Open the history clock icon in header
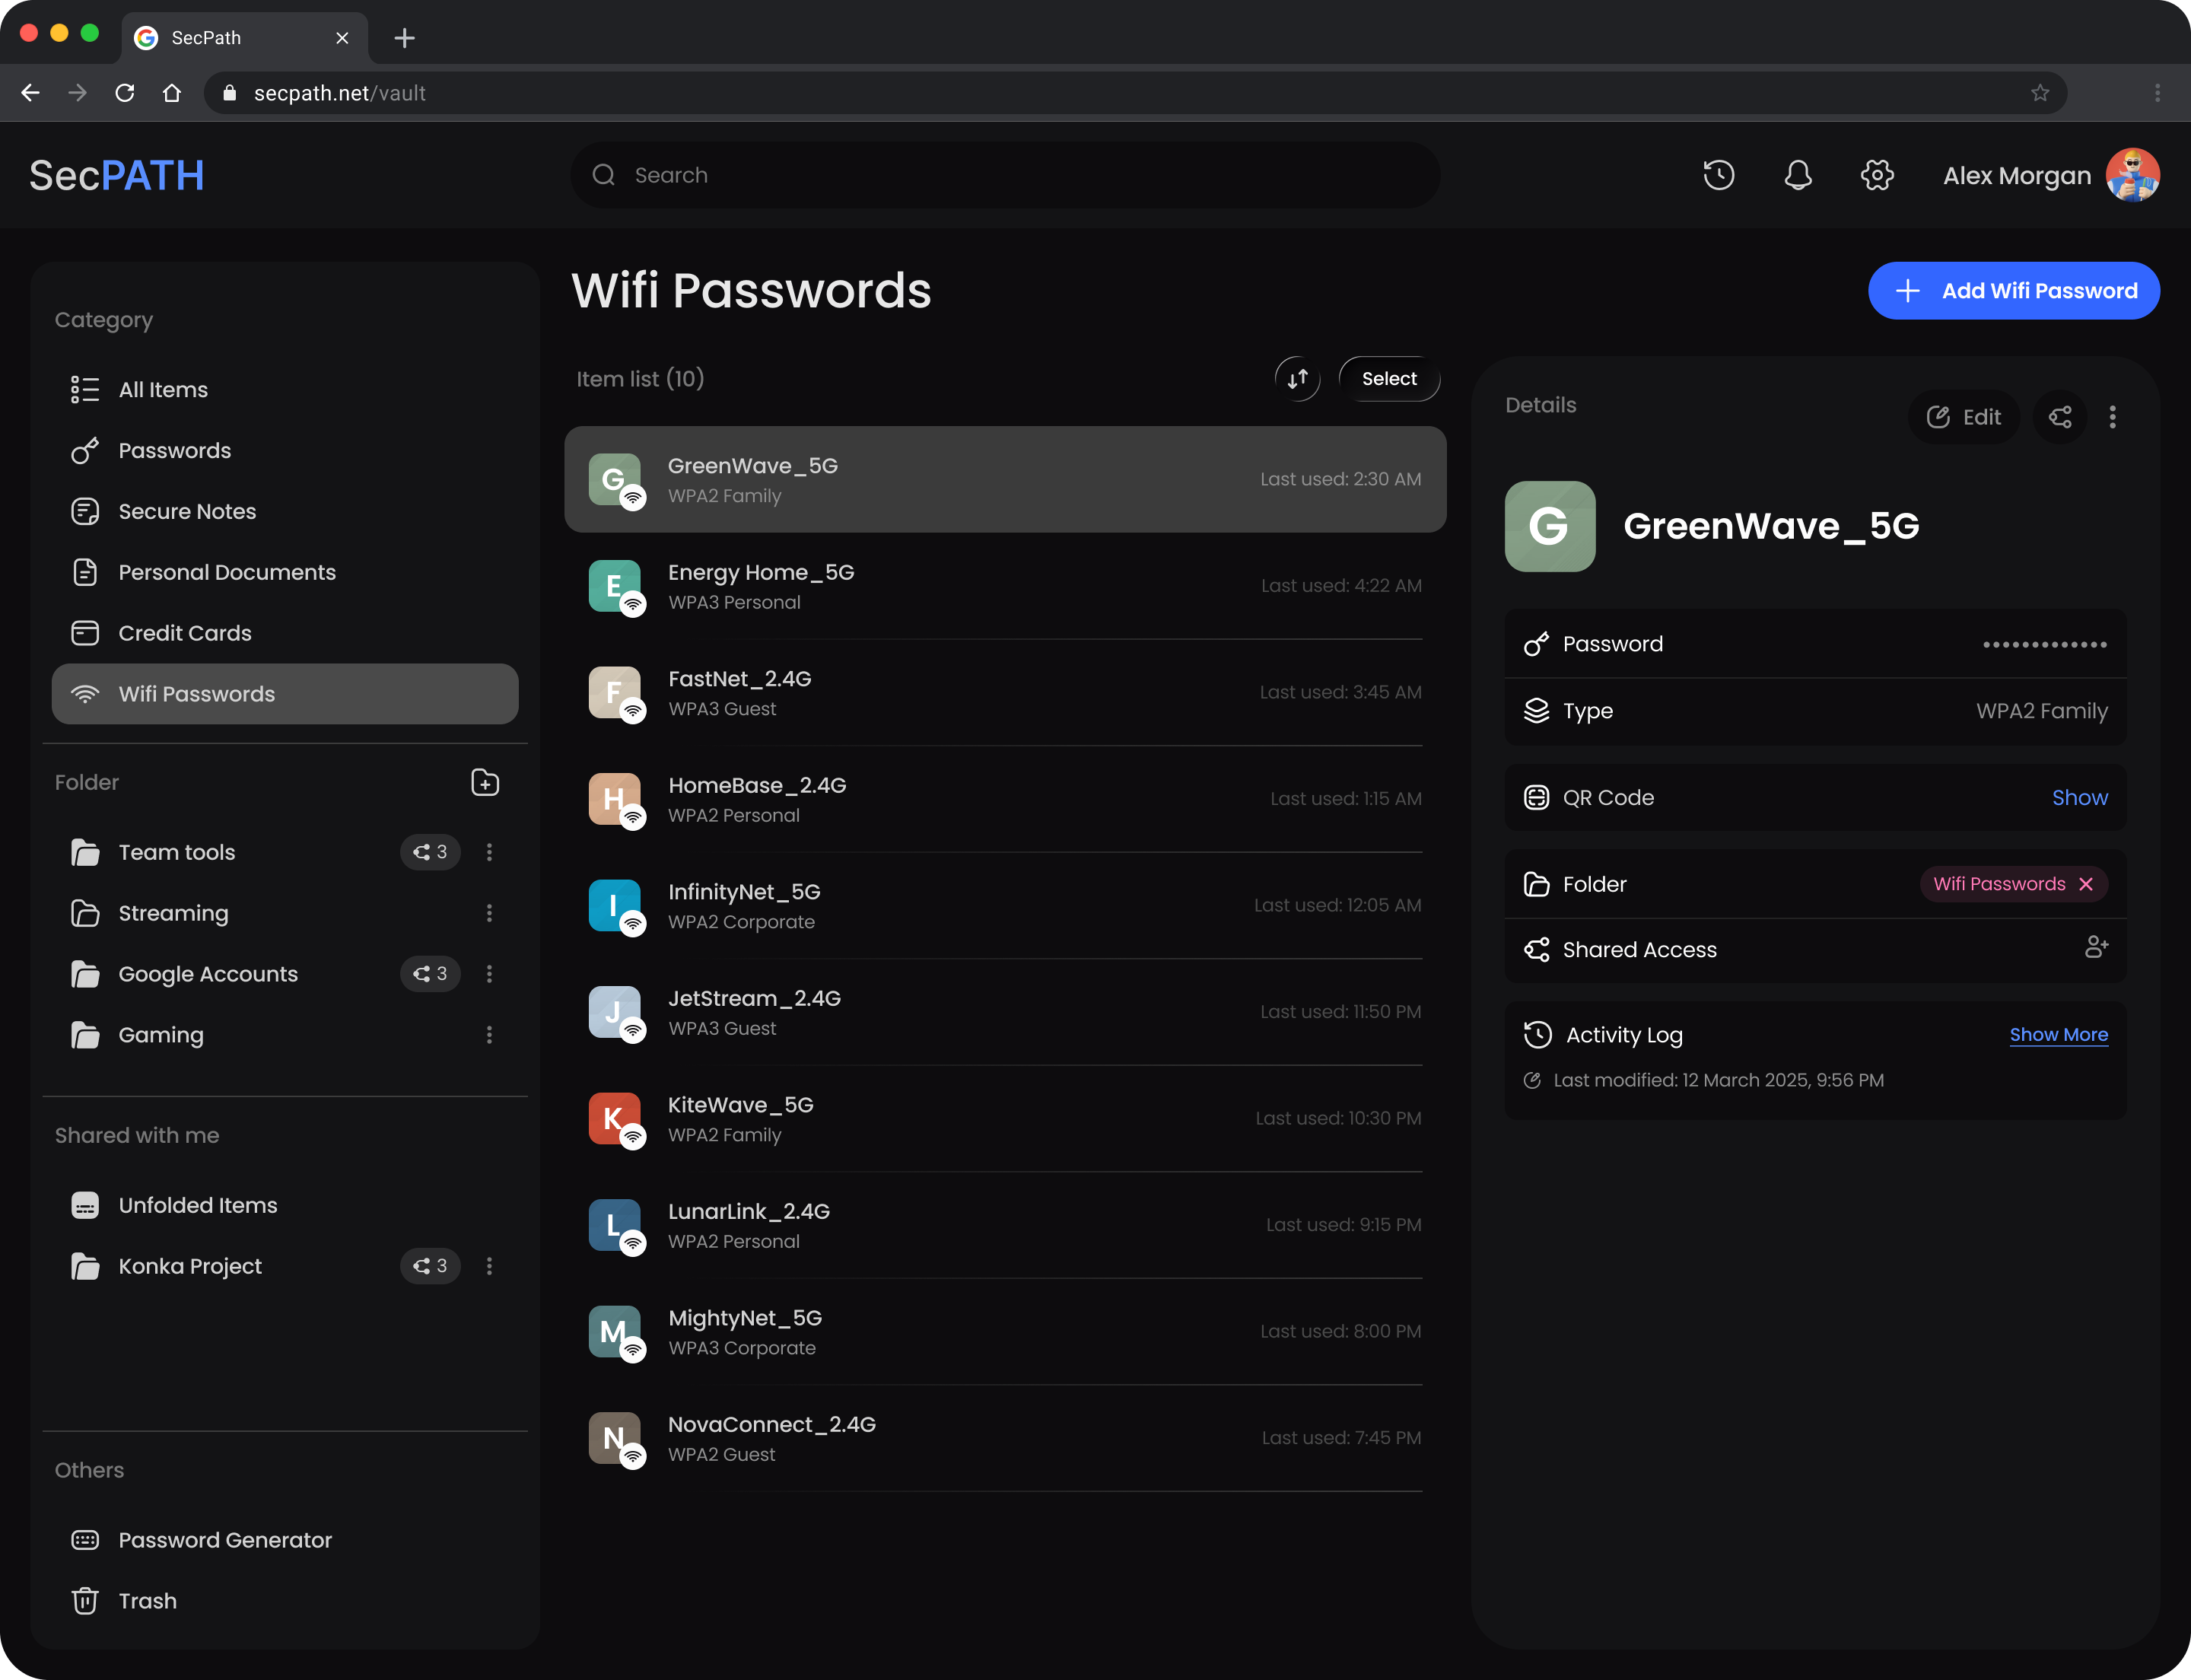Screen dimensions: 2191x1680 [1718, 175]
